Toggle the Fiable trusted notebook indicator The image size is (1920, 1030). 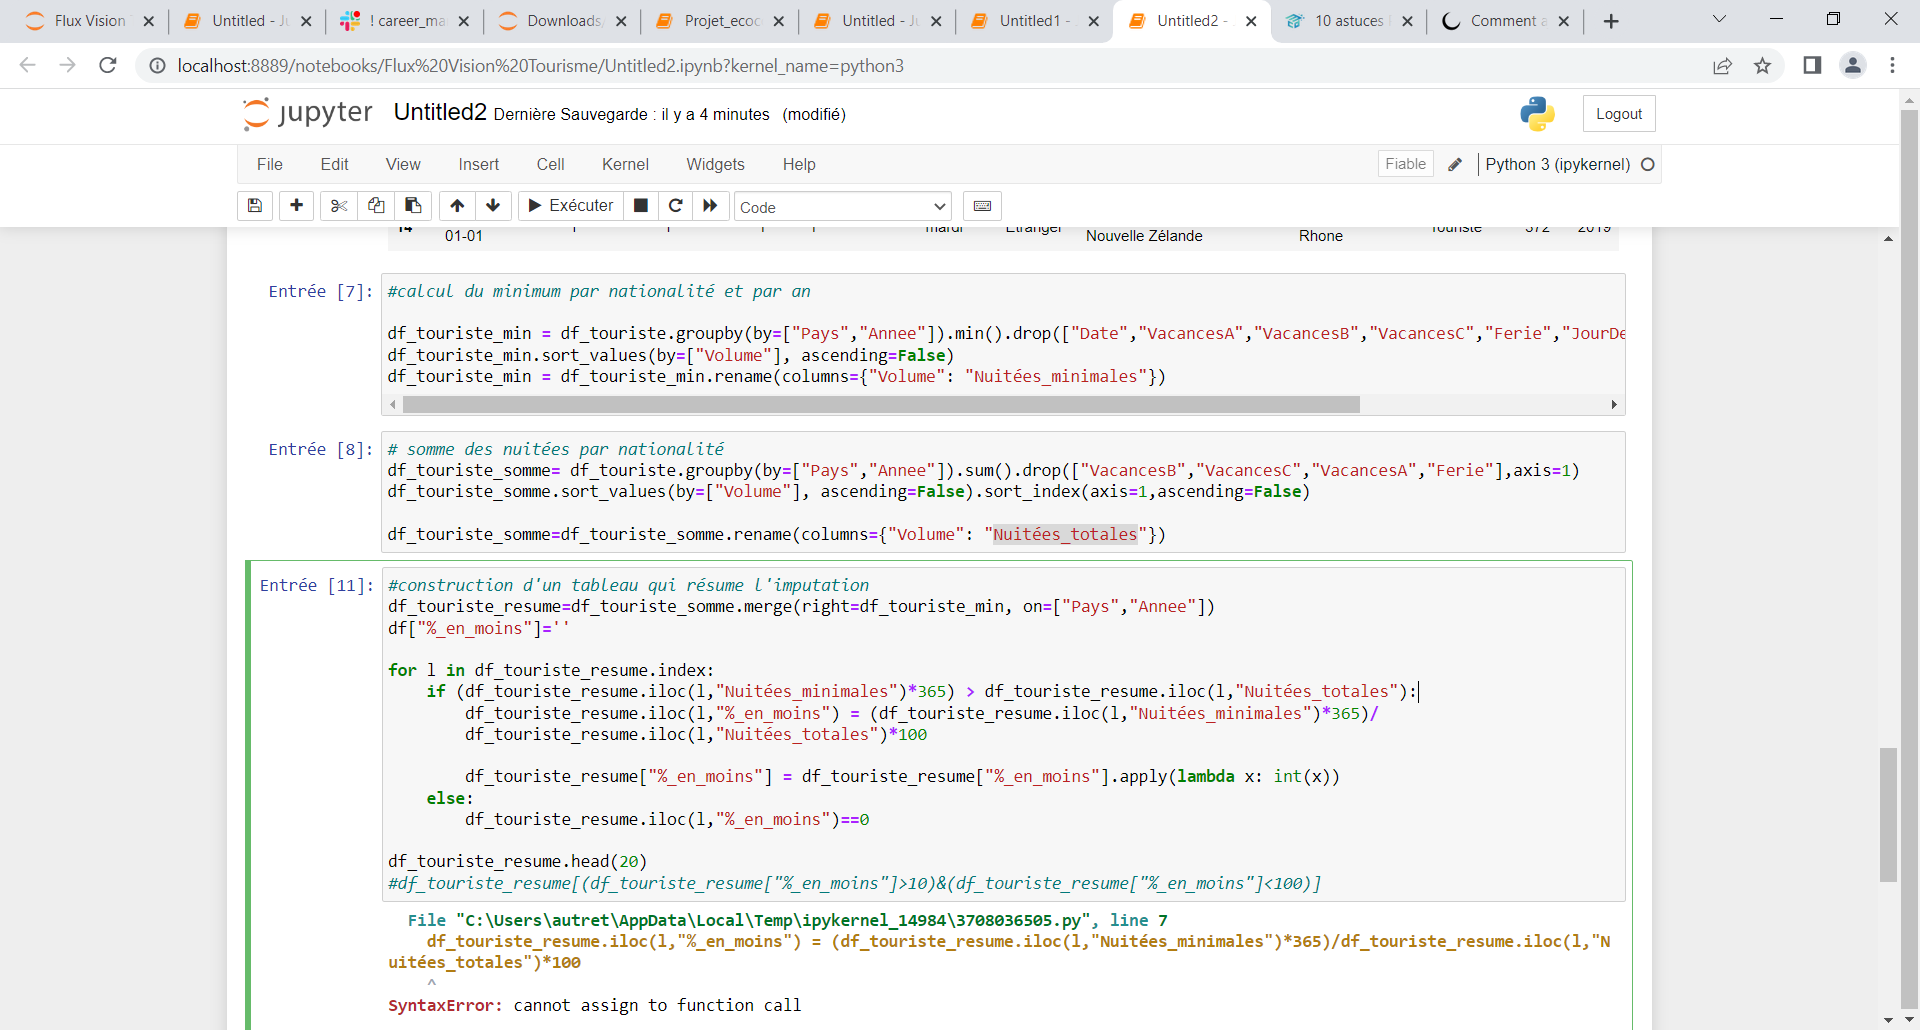1405,164
